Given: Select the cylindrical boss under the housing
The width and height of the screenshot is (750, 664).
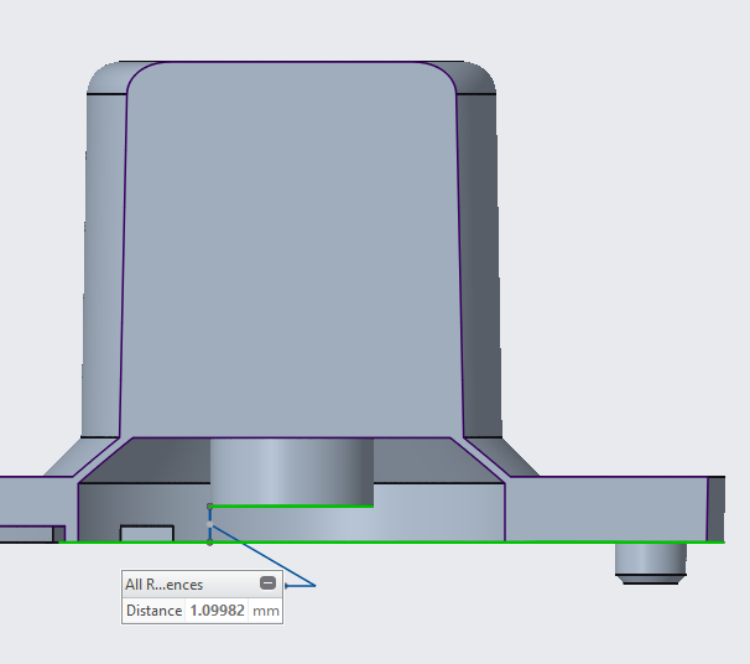Looking at the screenshot, I should [x=290, y=470].
